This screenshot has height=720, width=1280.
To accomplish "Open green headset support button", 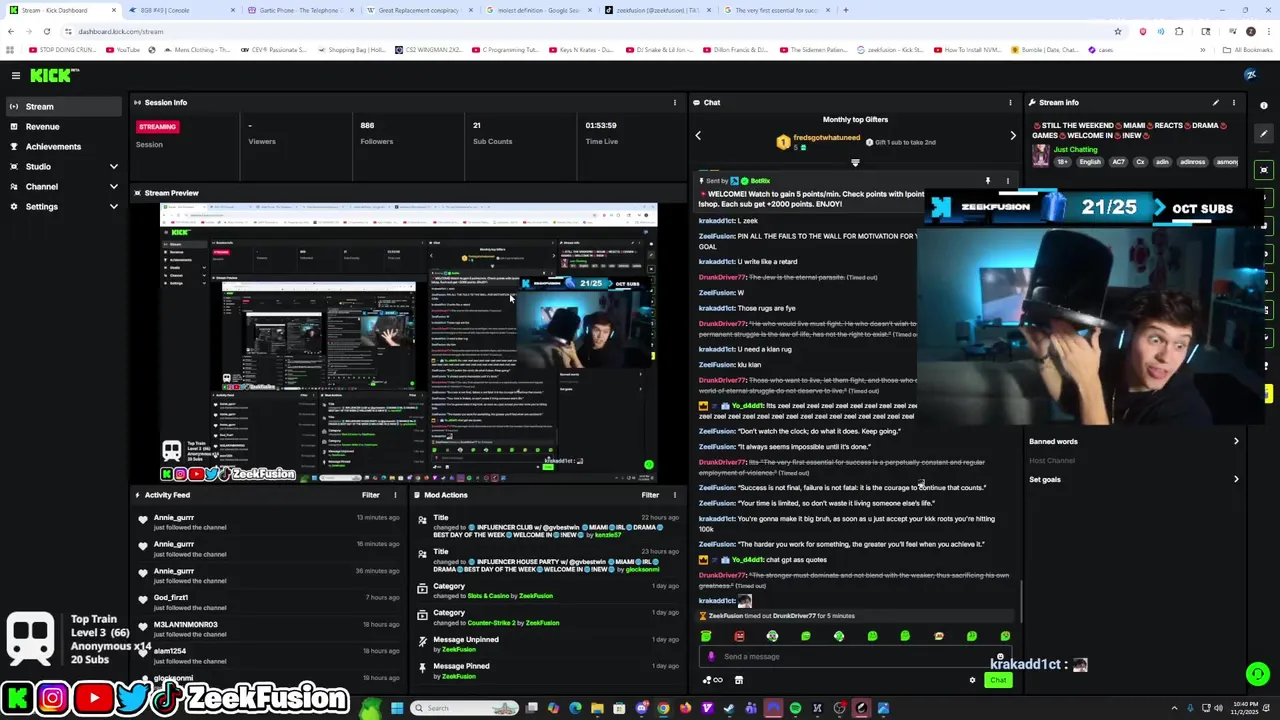I will pos(1258,674).
